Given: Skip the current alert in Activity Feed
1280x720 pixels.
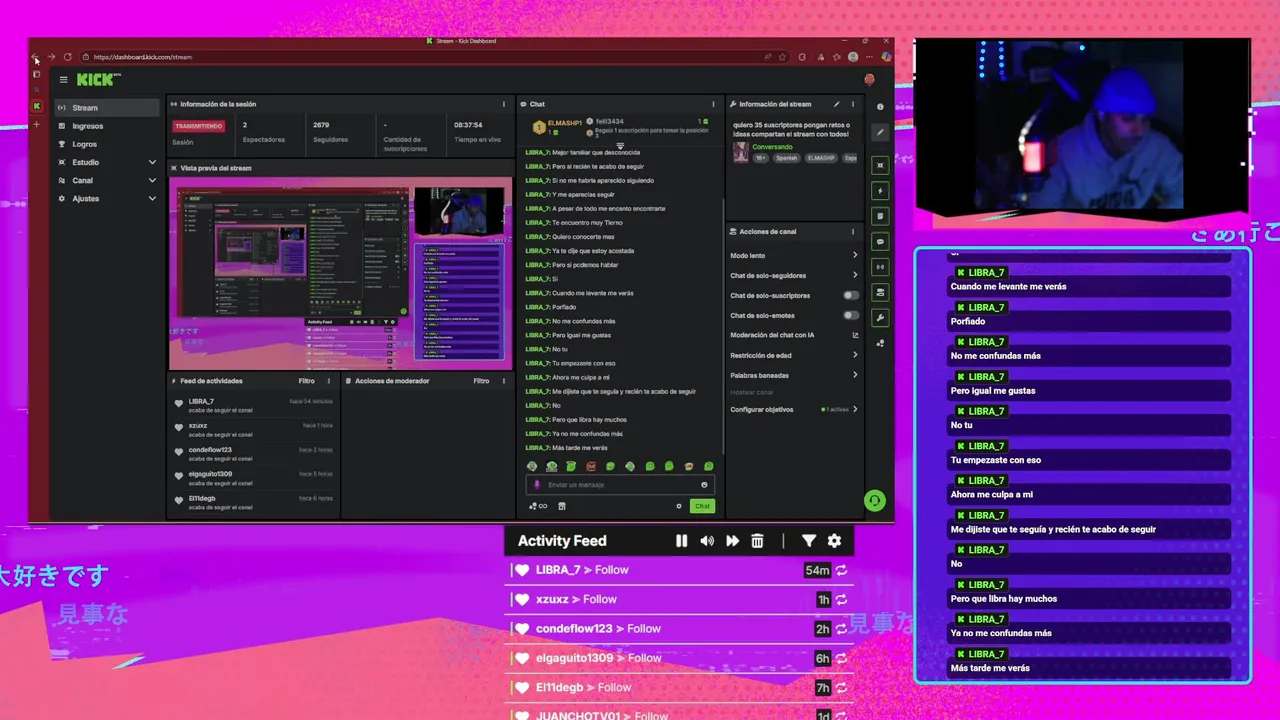Looking at the screenshot, I should pos(732,541).
